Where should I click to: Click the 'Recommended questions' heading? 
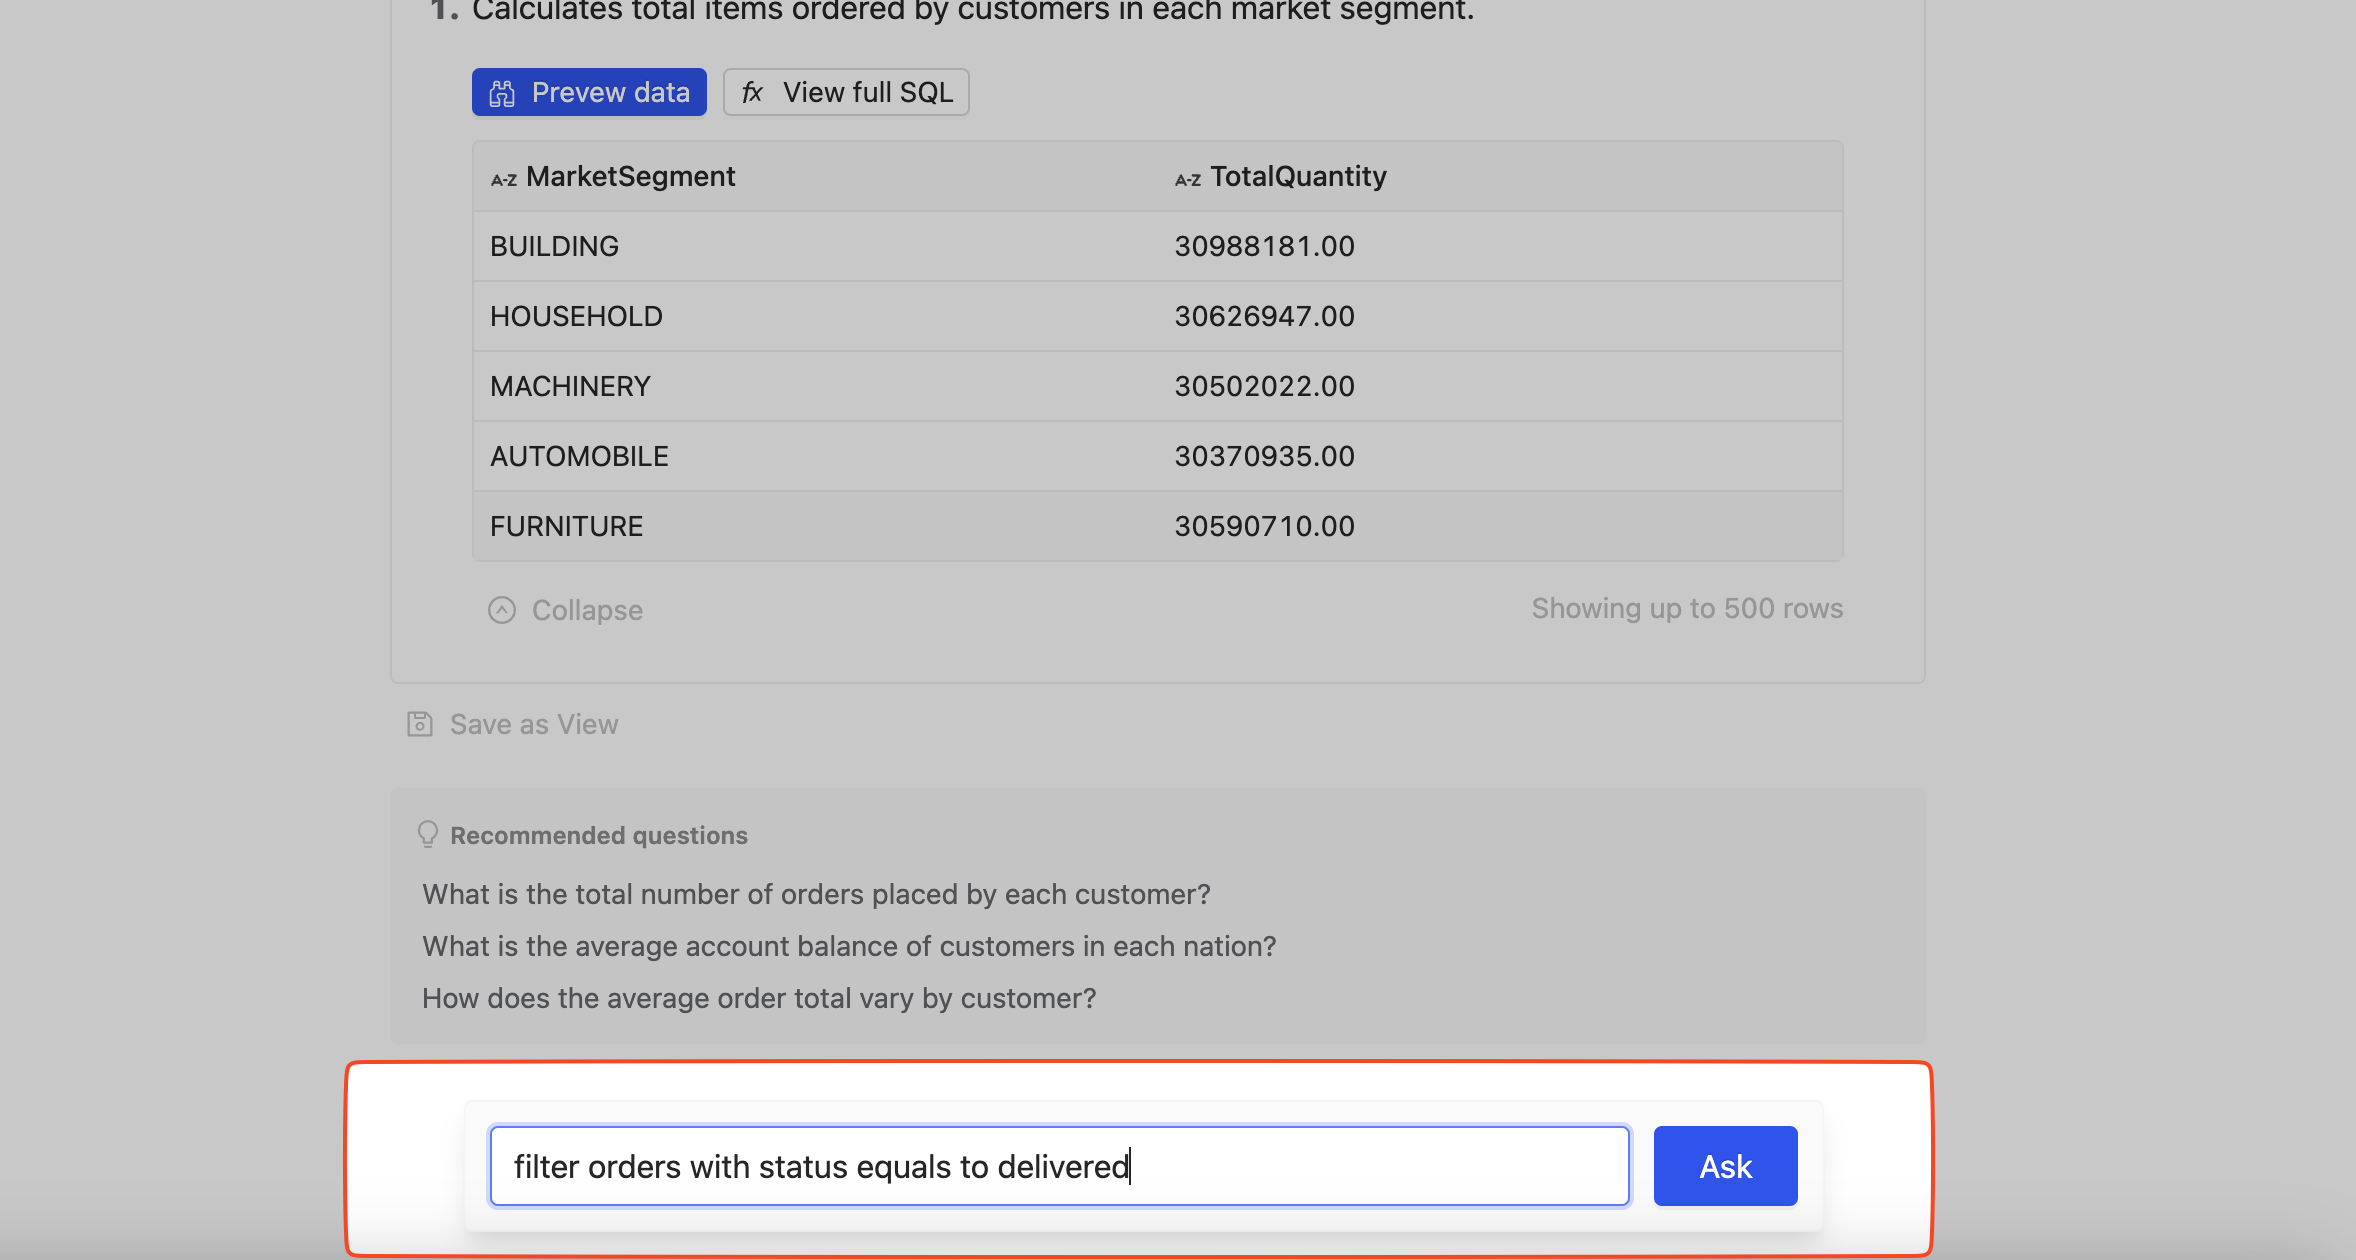point(599,835)
